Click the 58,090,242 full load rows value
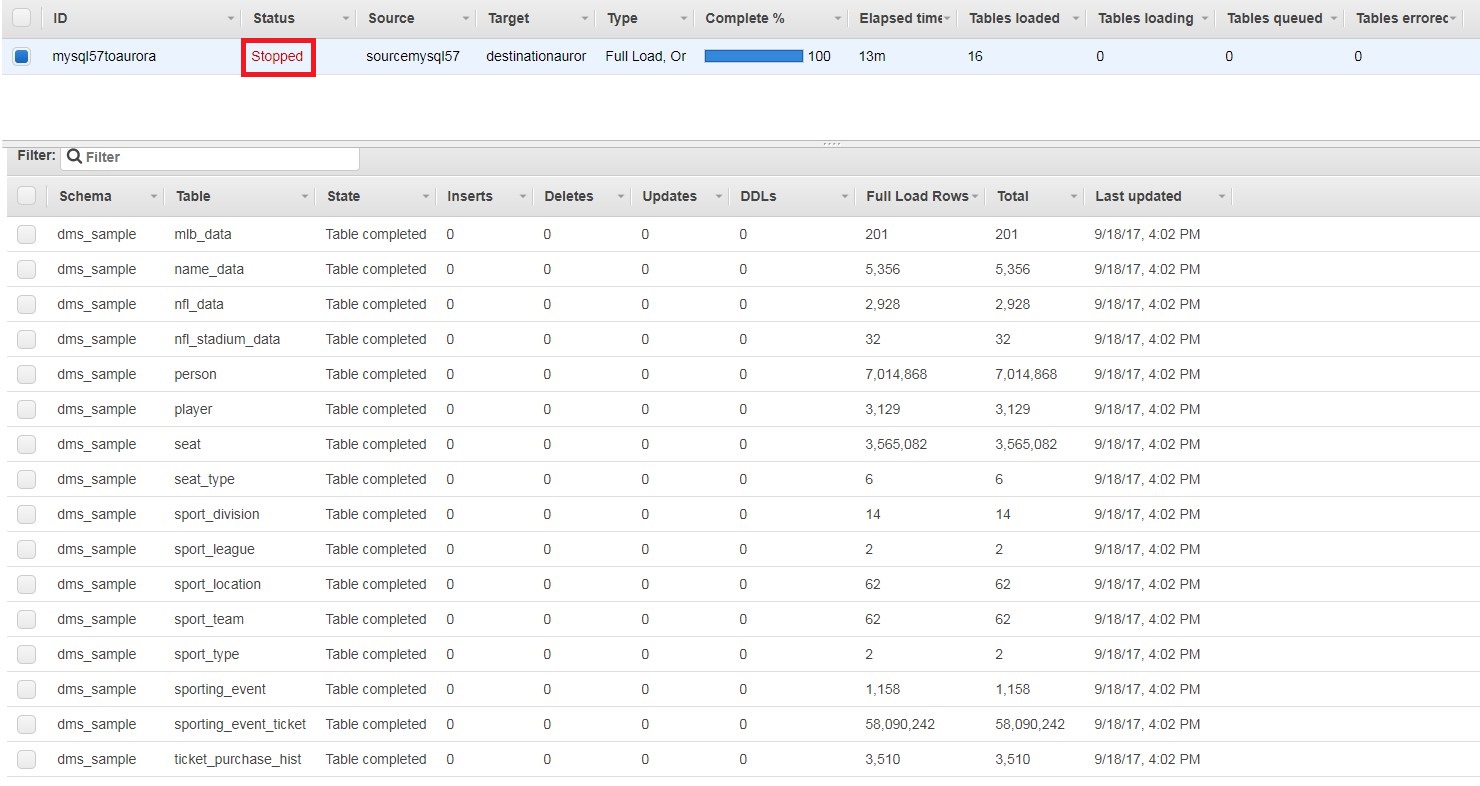This screenshot has width=1480, height=786. (x=900, y=724)
